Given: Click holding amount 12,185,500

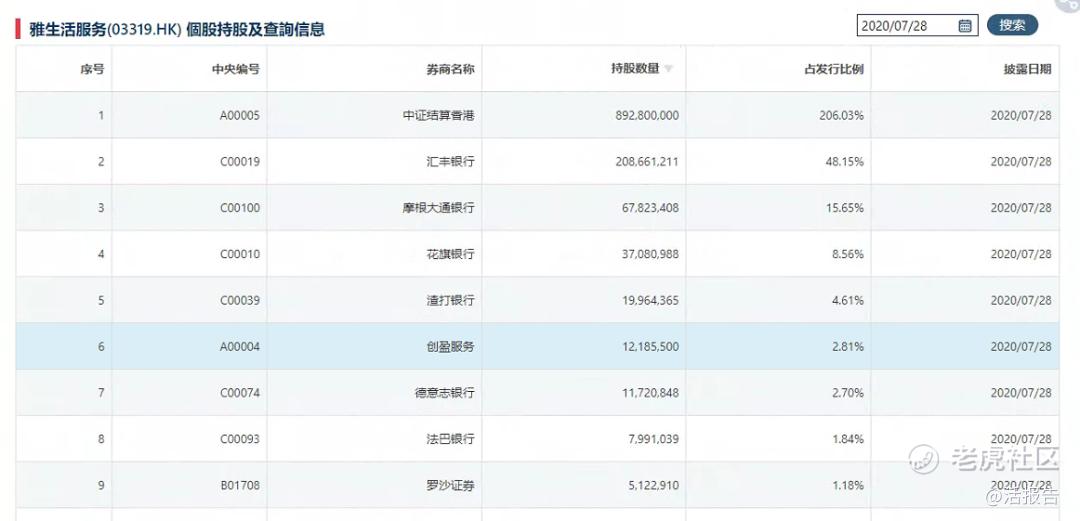Looking at the screenshot, I should [650, 346].
